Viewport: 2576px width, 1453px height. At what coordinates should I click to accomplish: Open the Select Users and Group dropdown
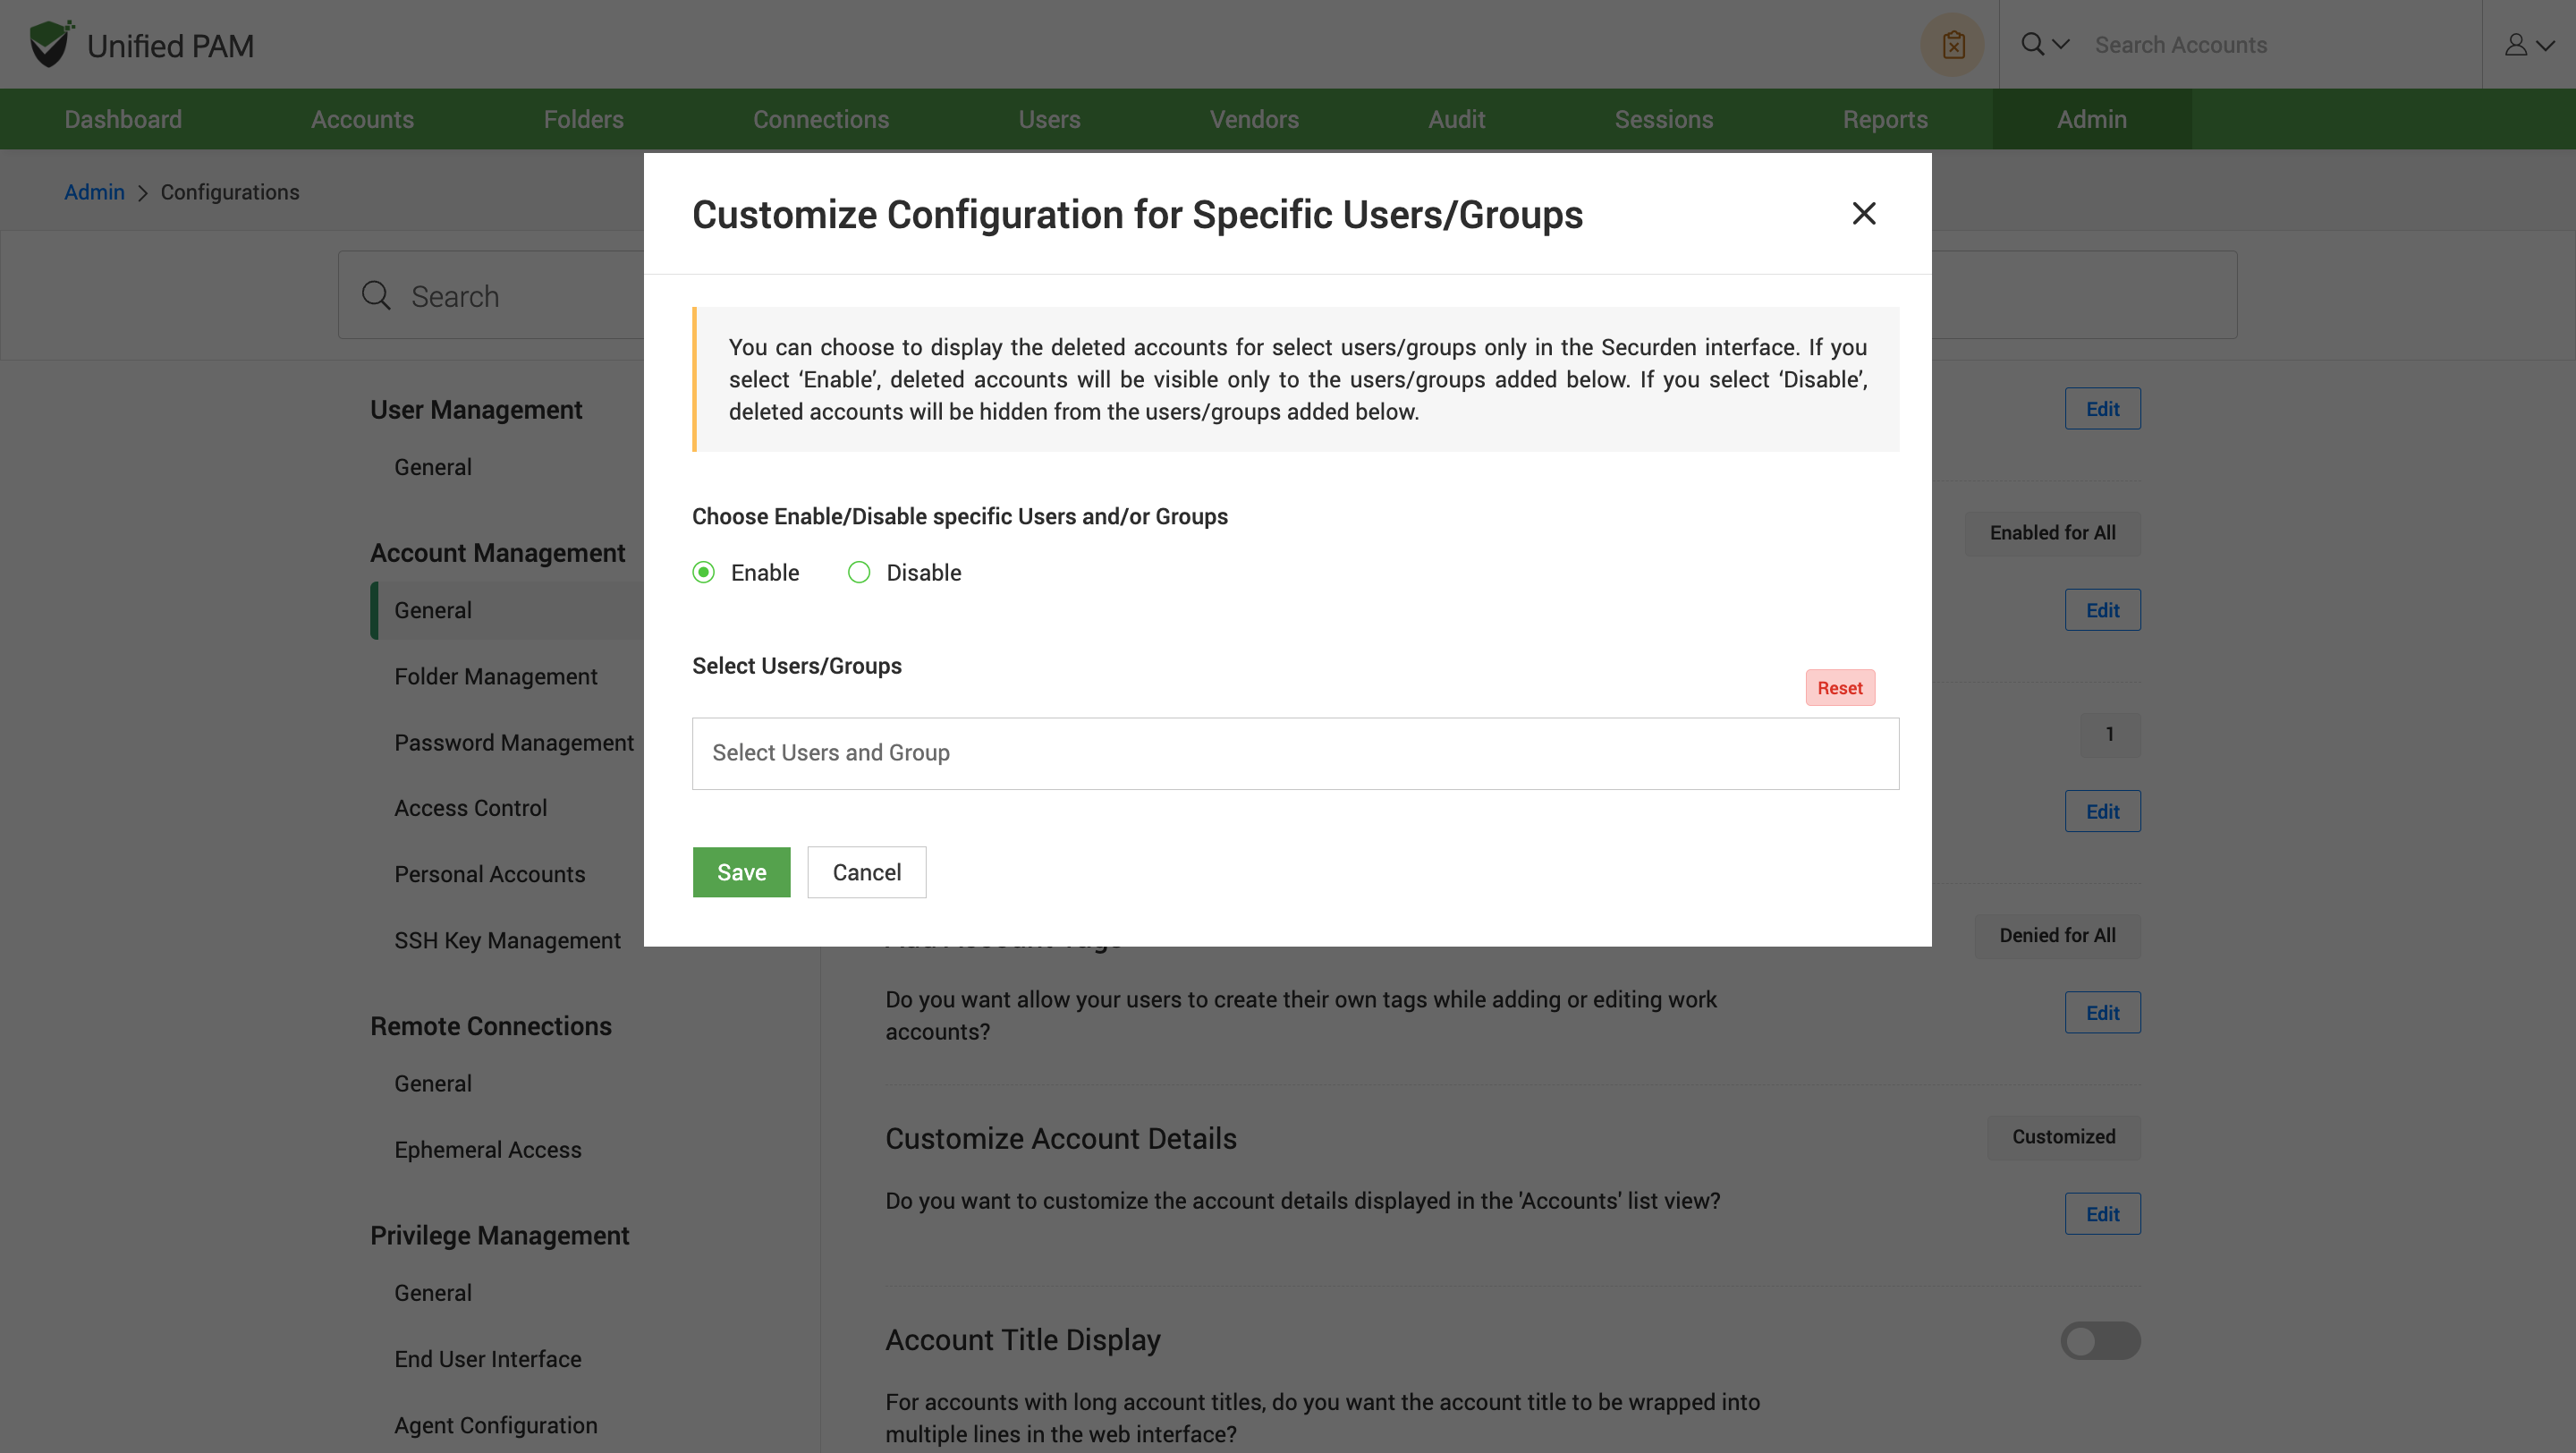click(1295, 754)
